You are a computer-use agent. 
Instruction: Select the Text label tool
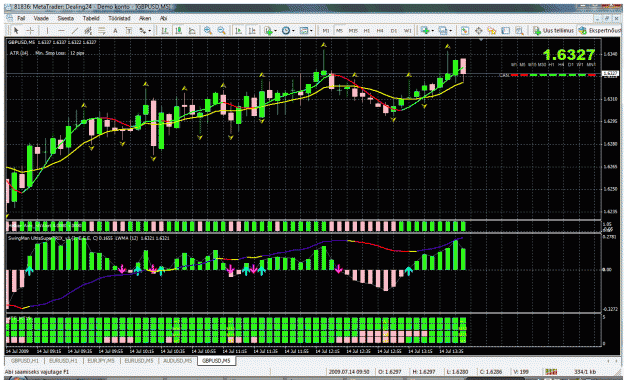129,31
